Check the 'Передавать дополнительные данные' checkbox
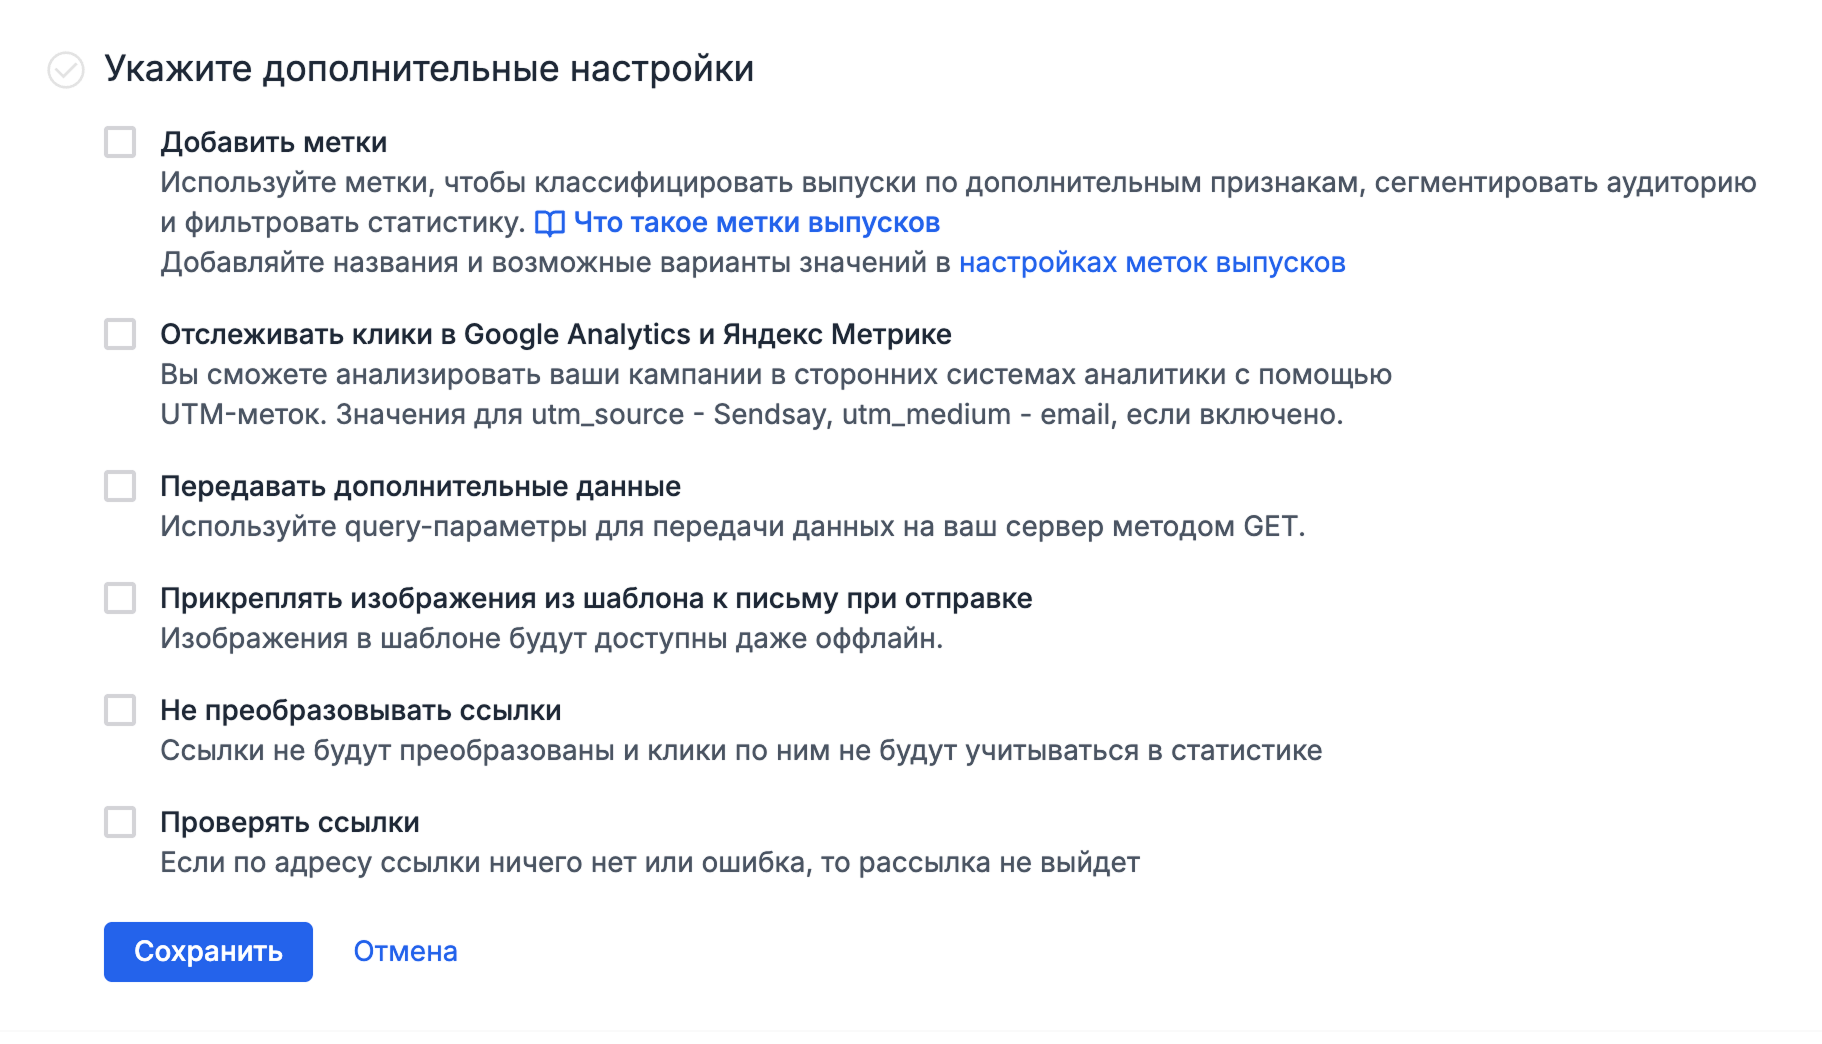Viewport: 1822px width, 1044px height. 120,486
